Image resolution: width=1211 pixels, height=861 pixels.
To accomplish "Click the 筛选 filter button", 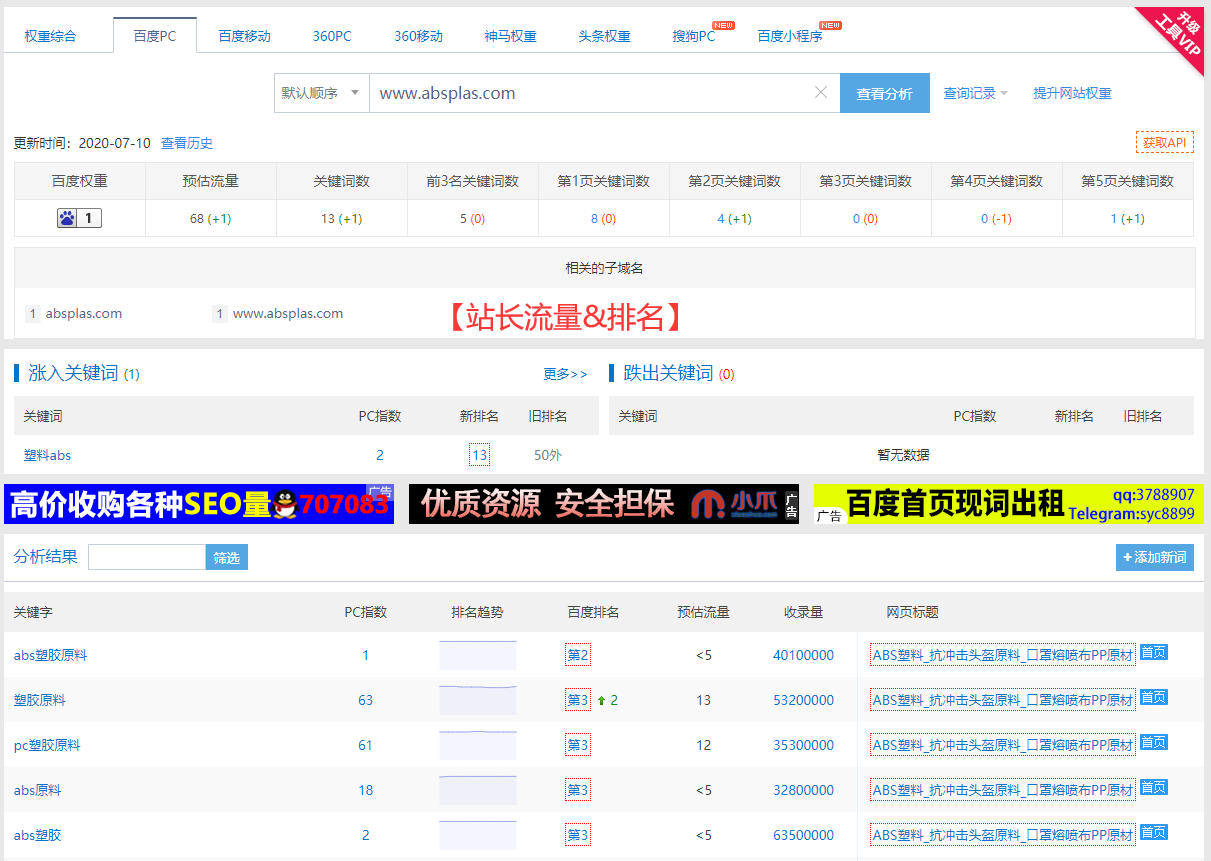I will [227, 557].
